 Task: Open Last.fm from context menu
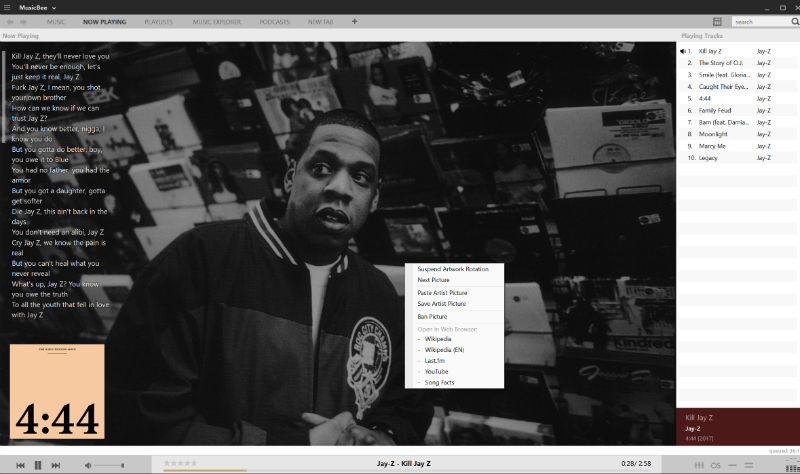pos(454,361)
